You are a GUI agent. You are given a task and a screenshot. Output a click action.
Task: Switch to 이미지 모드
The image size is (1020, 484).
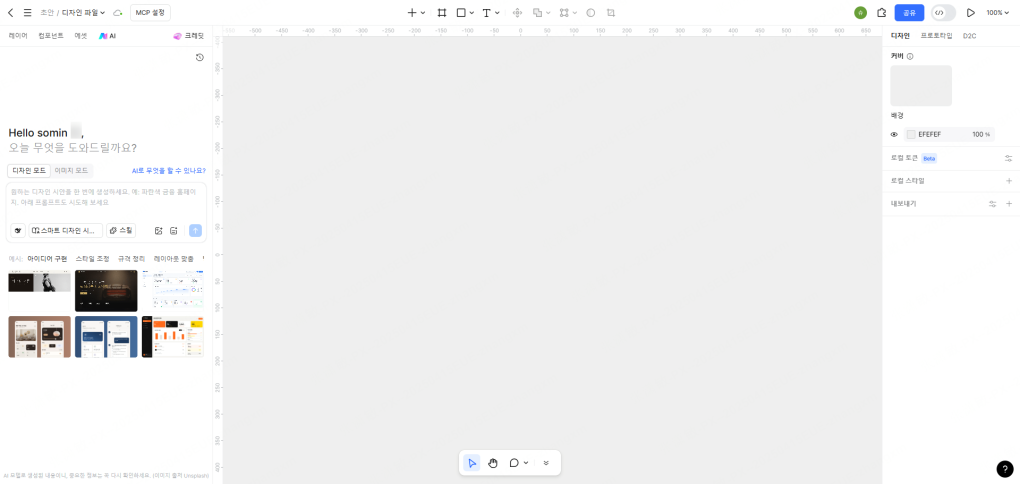coord(72,170)
